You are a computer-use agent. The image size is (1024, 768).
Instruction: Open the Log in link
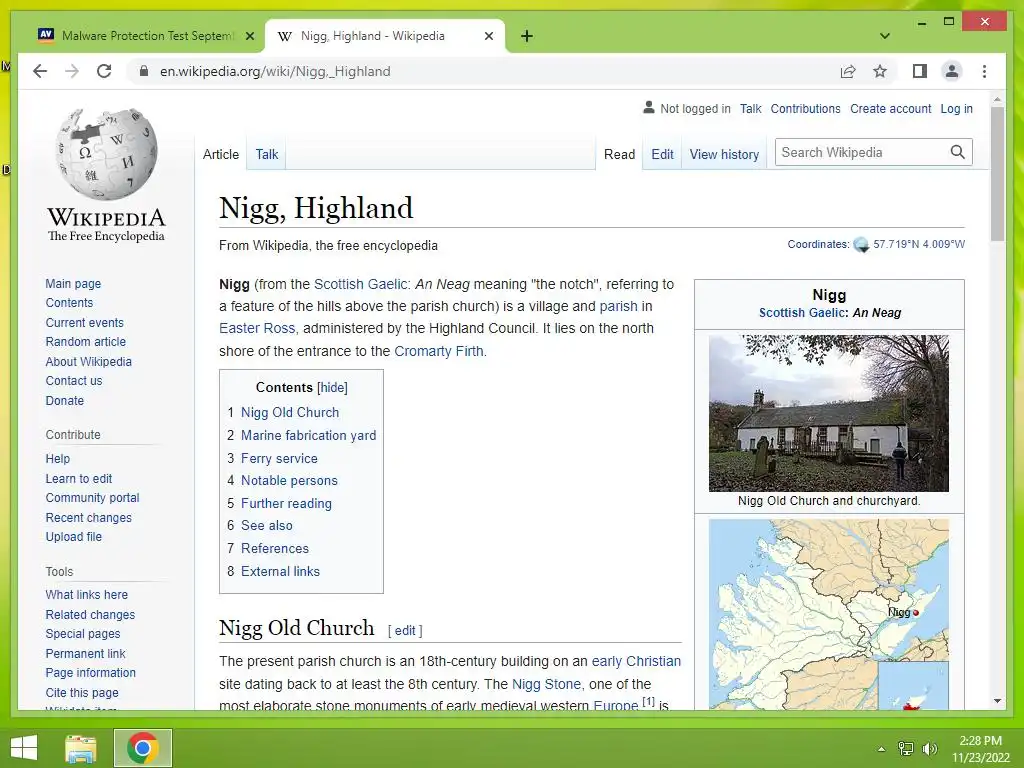(956, 109)
